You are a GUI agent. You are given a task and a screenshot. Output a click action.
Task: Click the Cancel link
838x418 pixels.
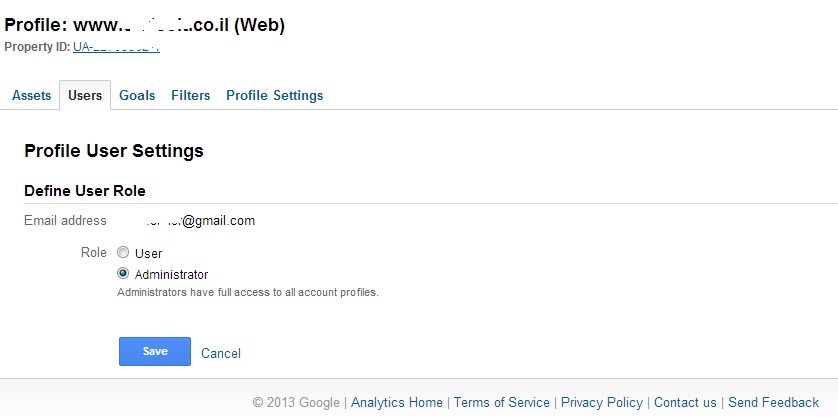click(221, 353)
